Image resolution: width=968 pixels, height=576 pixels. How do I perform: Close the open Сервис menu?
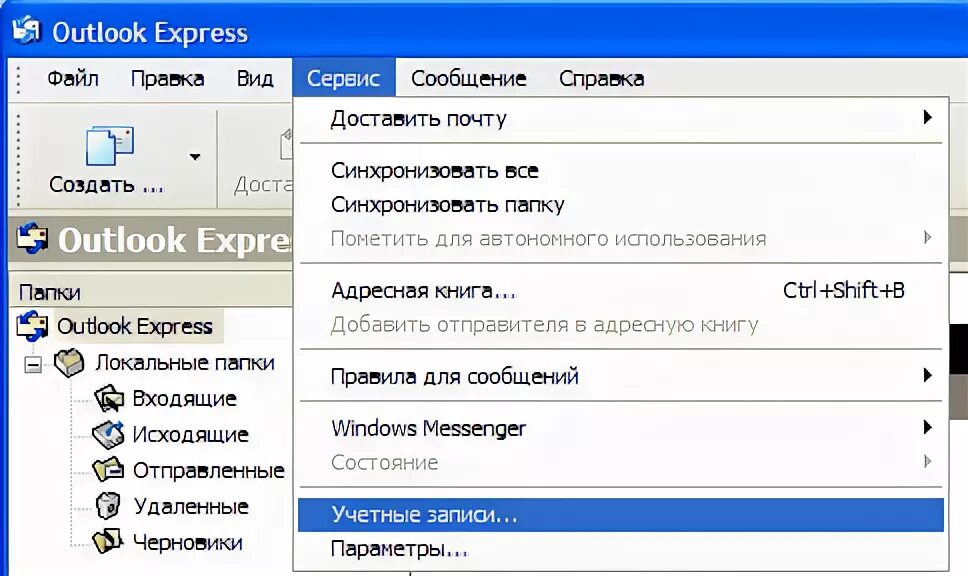[343, 78]
